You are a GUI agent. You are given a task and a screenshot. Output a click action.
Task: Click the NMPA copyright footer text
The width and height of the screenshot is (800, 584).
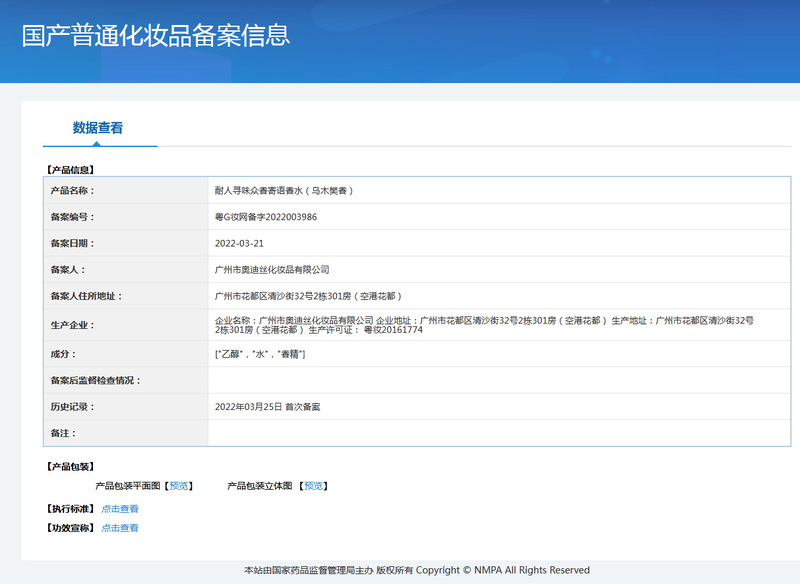pyautogui.click(x=416, y=570)
